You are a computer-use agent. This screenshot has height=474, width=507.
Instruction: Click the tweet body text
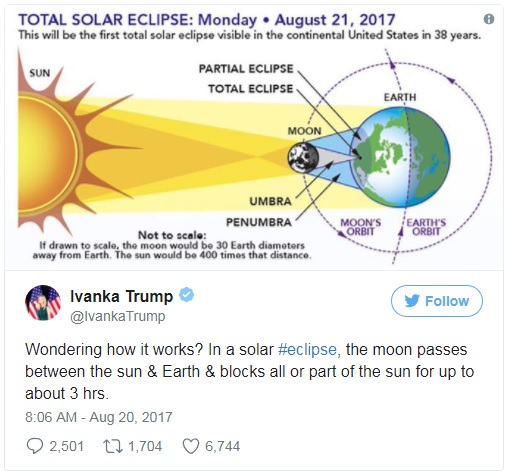[249, 372]
